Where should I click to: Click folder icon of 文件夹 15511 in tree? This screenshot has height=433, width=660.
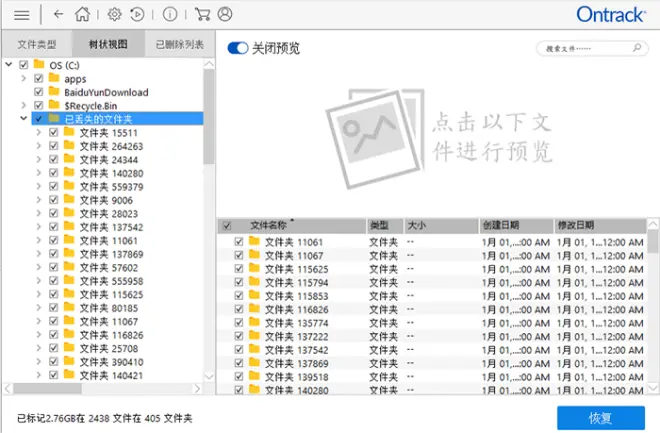pyautogui.click(x=69, y=132)
